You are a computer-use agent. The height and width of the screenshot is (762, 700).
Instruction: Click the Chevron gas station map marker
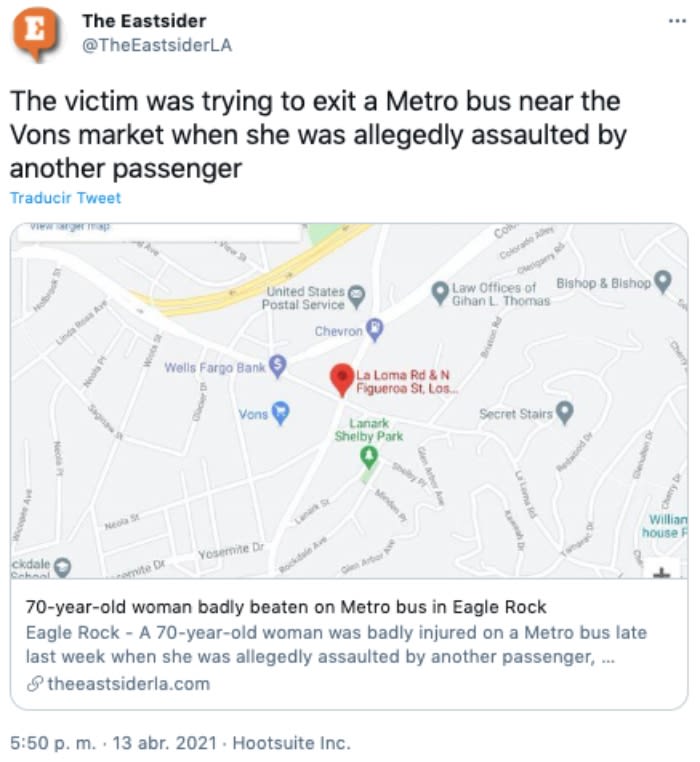(x=375, y=327)
